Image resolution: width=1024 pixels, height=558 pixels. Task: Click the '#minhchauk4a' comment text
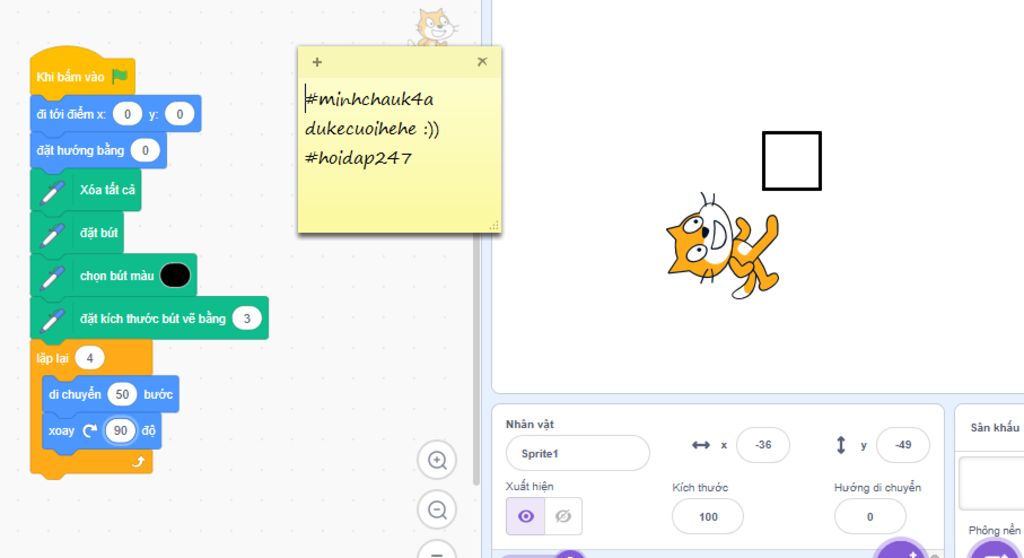coord(370,99)
